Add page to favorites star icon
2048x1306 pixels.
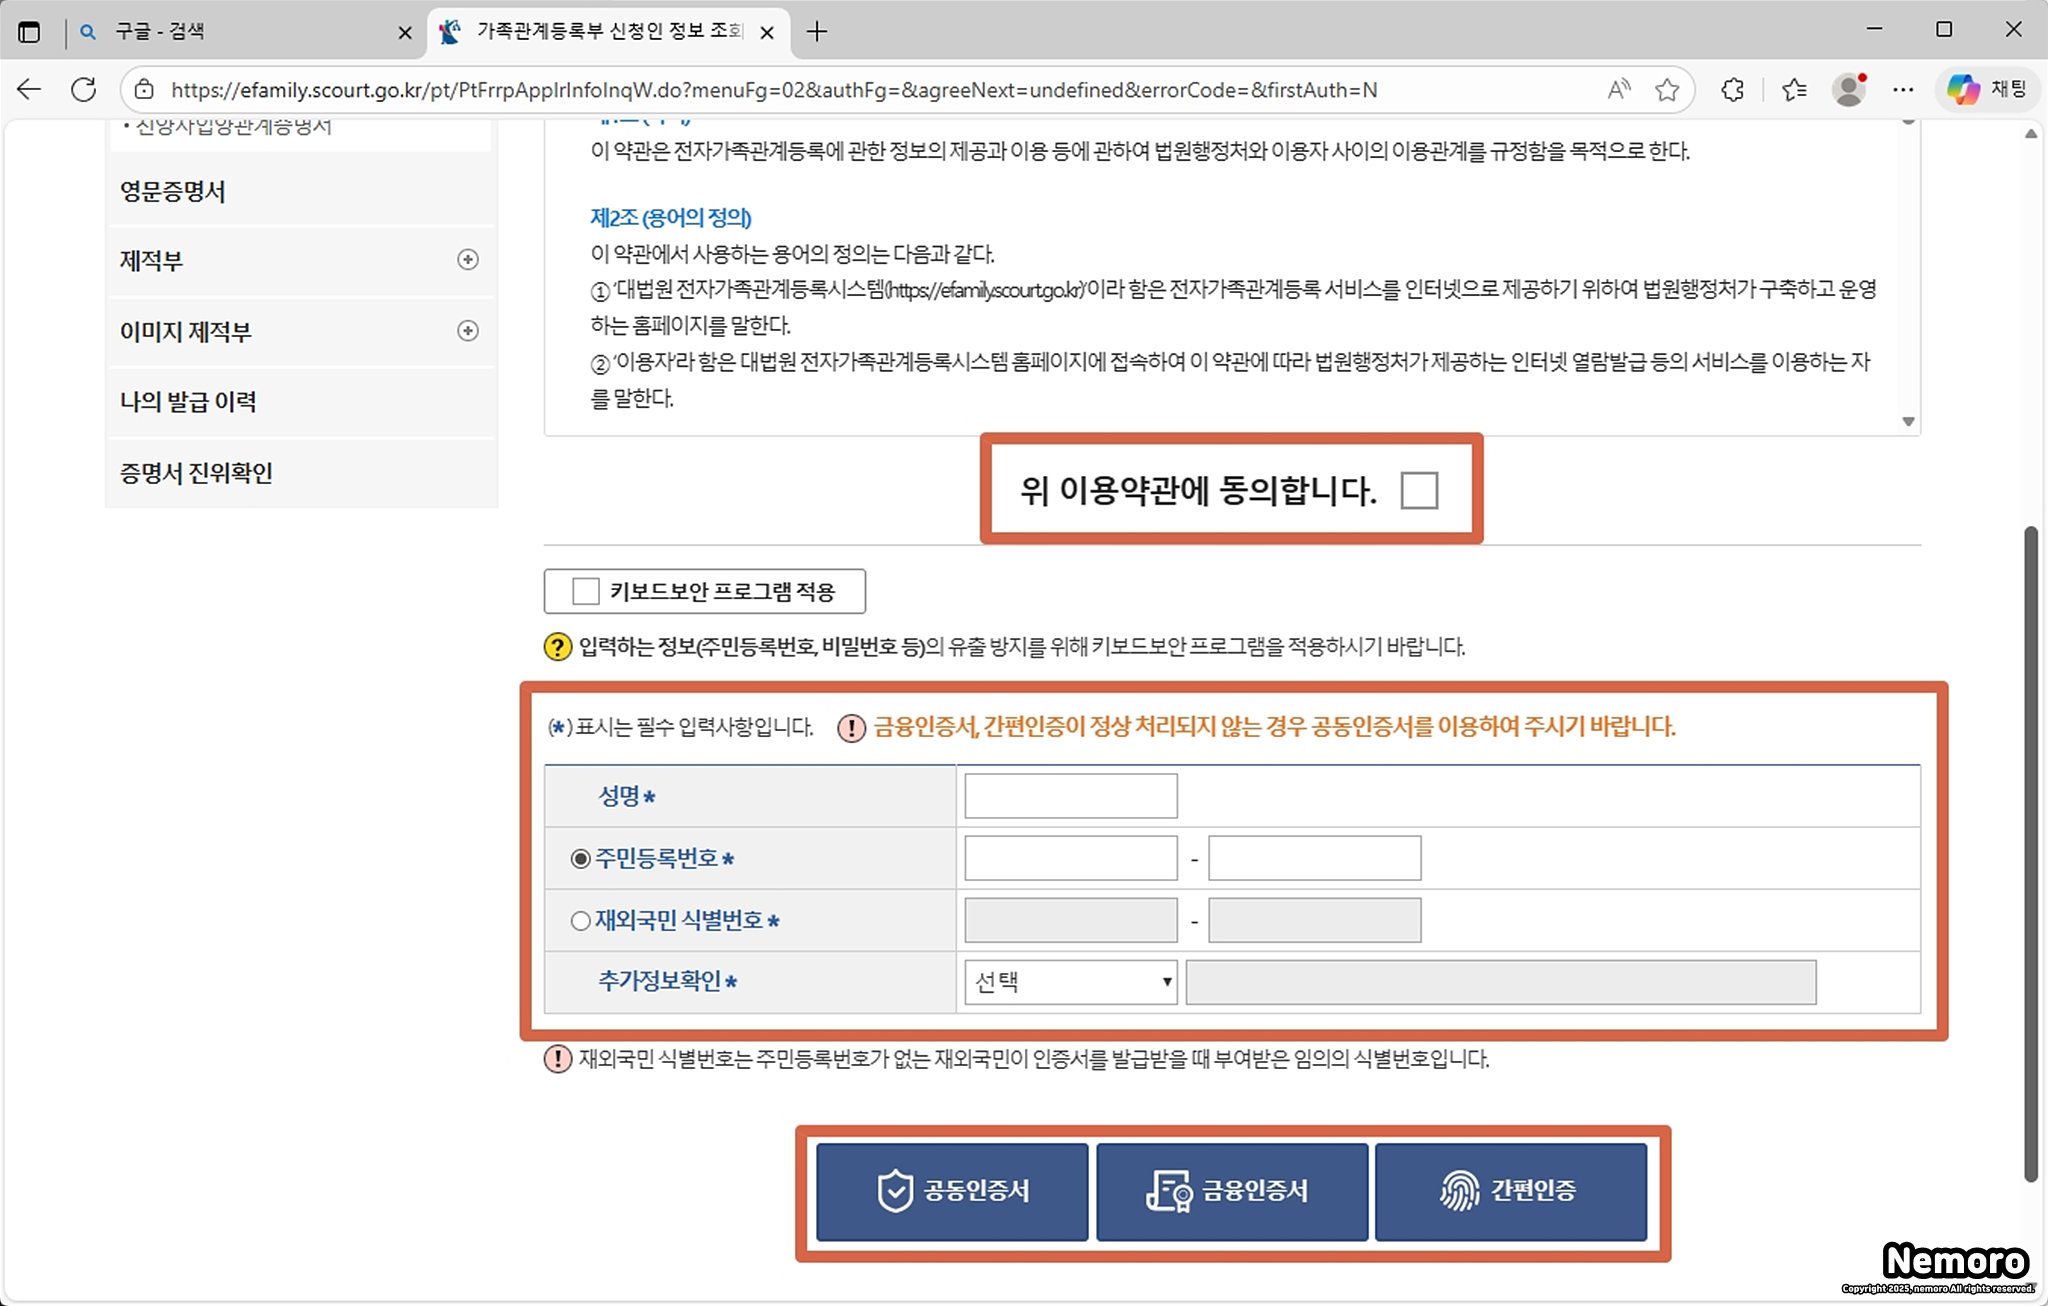click(x=1666, y=90)
